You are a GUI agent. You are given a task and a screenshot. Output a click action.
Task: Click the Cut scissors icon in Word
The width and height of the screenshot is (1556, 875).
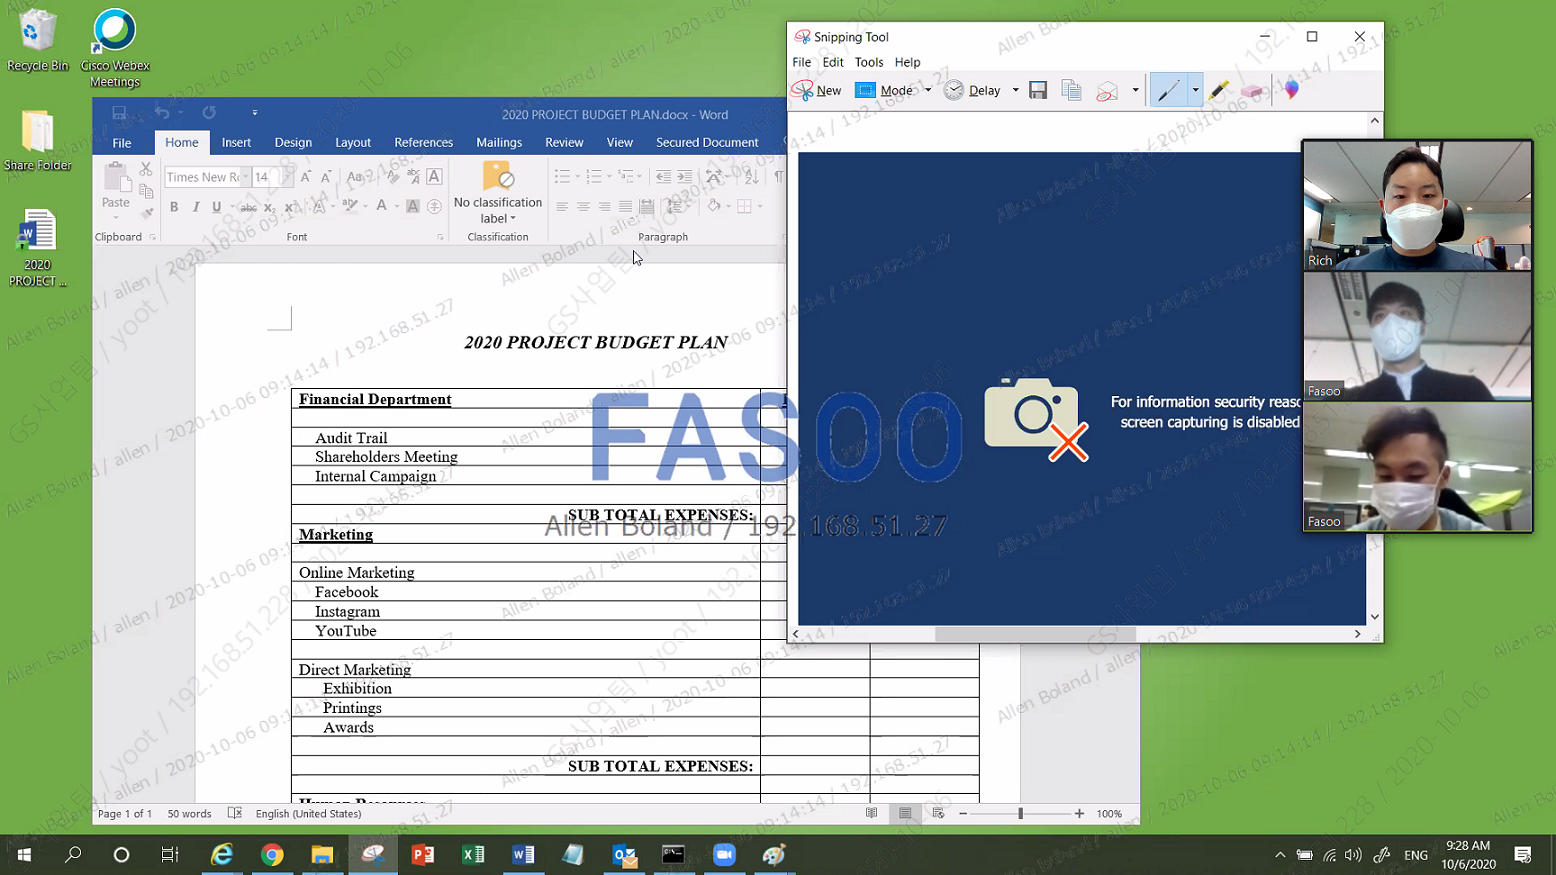(x=146, y=170)
